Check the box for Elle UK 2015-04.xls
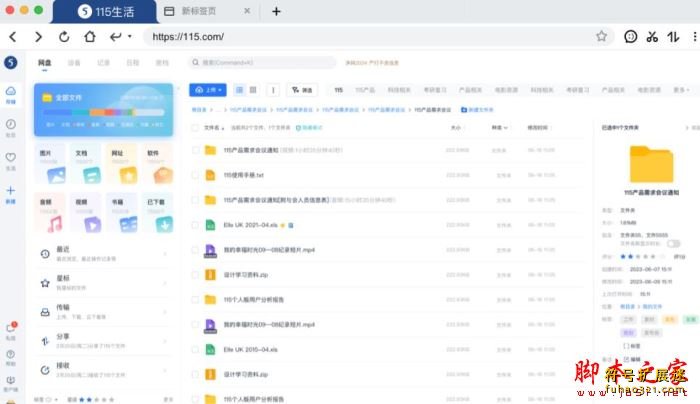This screenshot has height=404, width=700. click(x=195, y=350)
